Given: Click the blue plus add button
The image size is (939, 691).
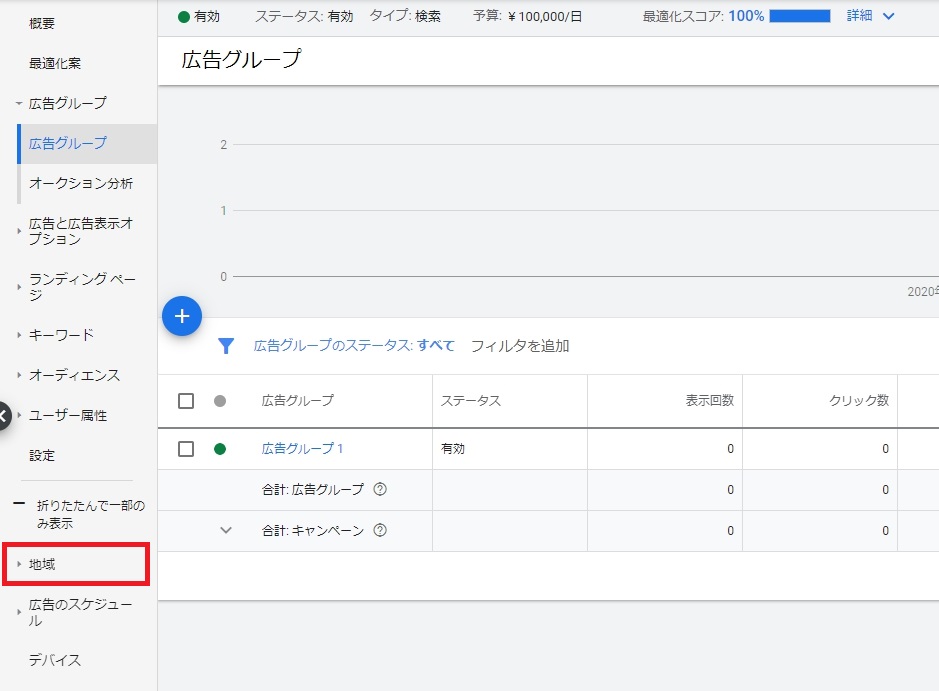Looking at the screenshot, I should [182, 316].
